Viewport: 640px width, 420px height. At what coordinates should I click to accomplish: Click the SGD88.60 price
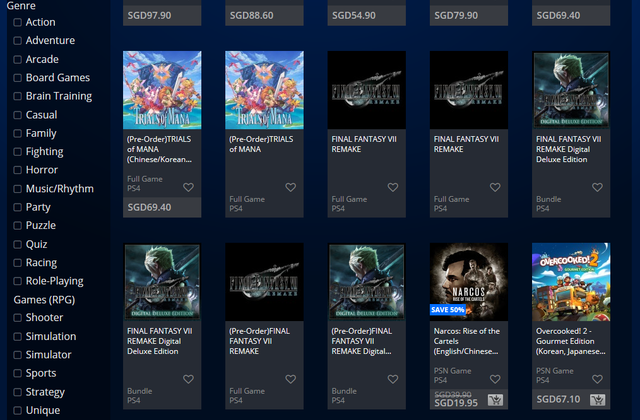point(251,16)
